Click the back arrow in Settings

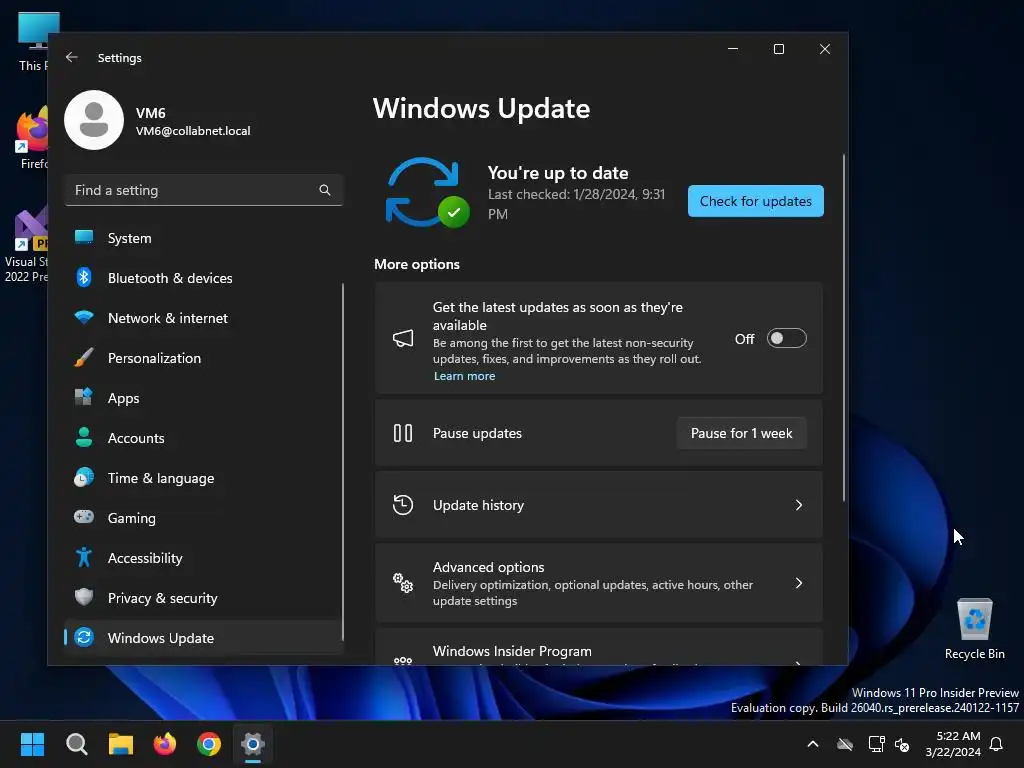72,57
